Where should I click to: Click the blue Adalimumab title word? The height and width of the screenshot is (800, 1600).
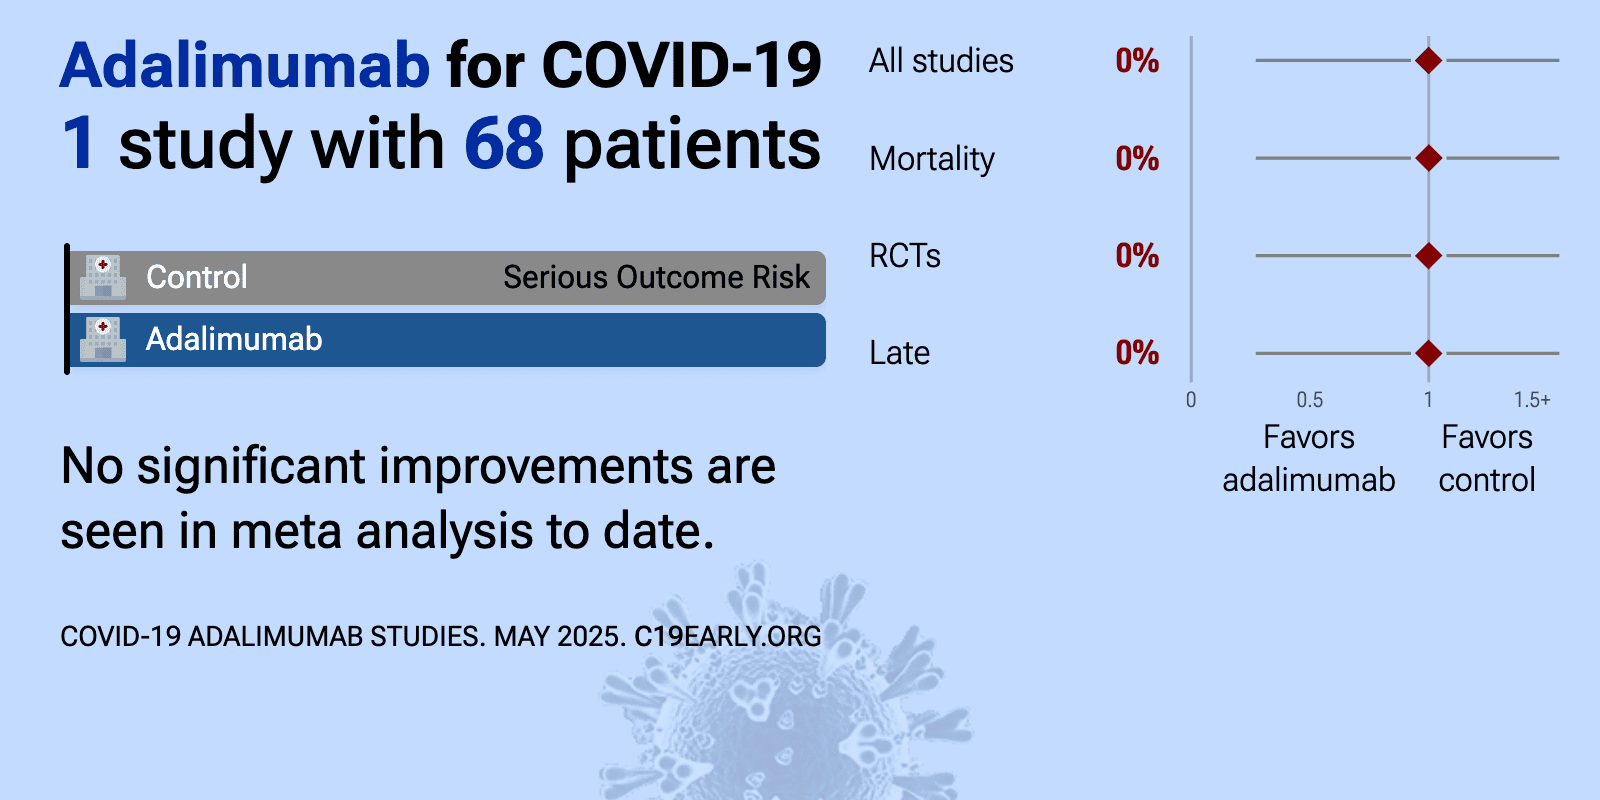[x=245, y=66]
